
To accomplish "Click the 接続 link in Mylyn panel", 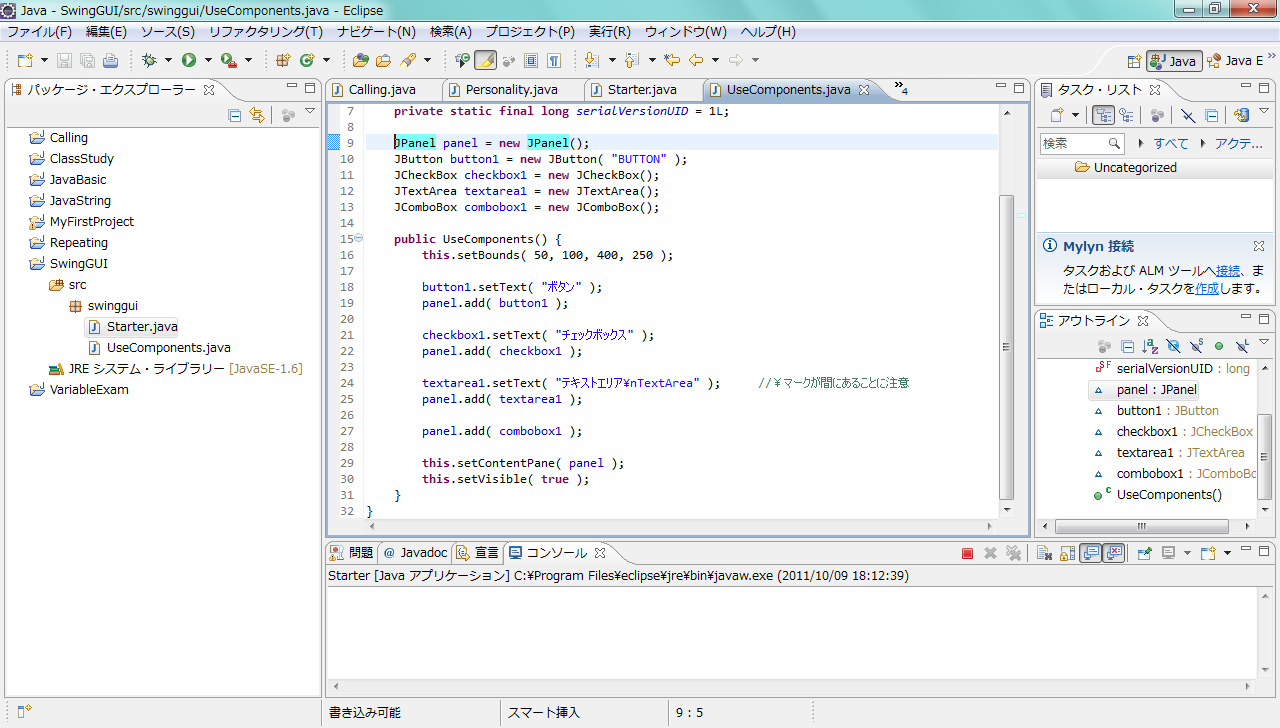I will pyautogui.click(x=1228, y=270).
